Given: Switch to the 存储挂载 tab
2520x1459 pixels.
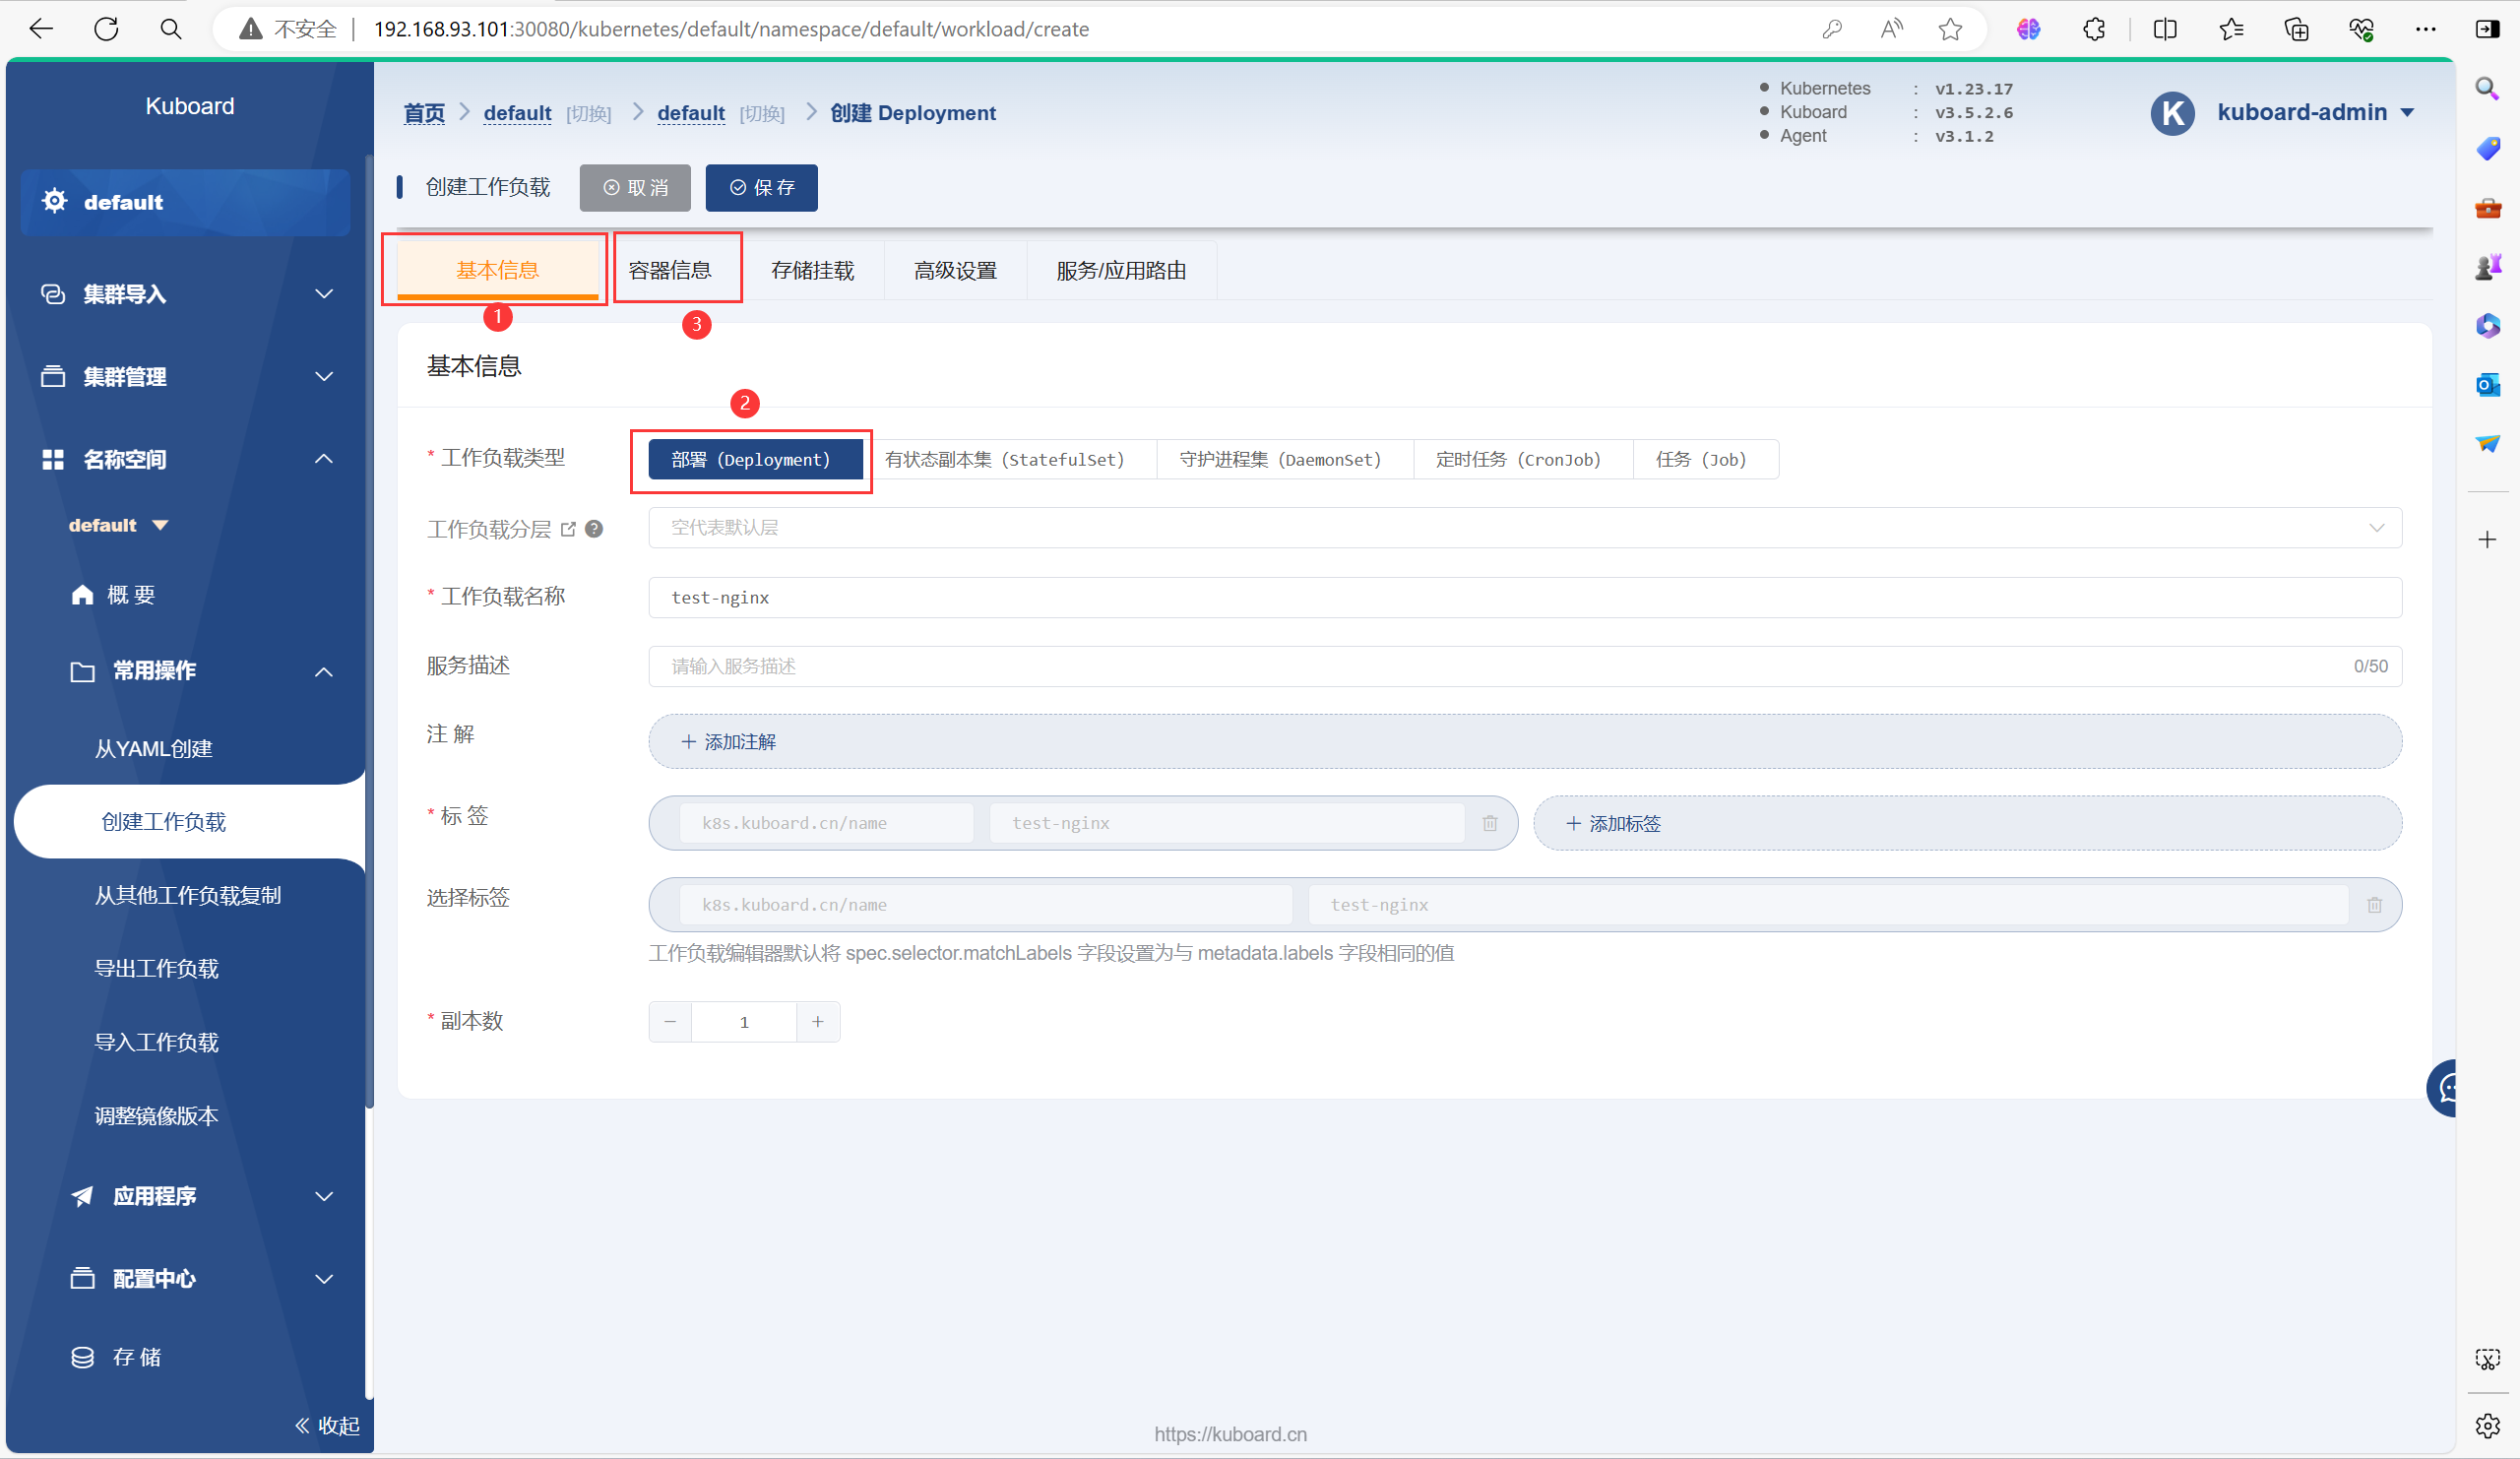Looking at the screenshot, I should pyautogui.click(x=812, y=270).
